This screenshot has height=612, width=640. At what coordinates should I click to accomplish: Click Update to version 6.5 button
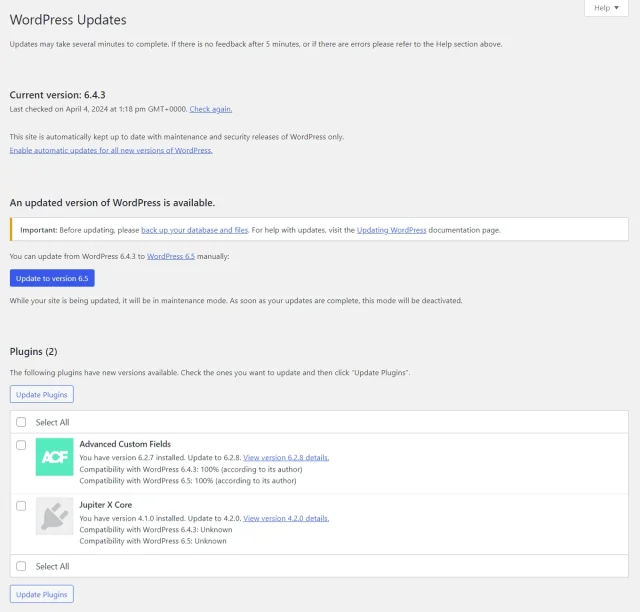click(x=52, y=278)
